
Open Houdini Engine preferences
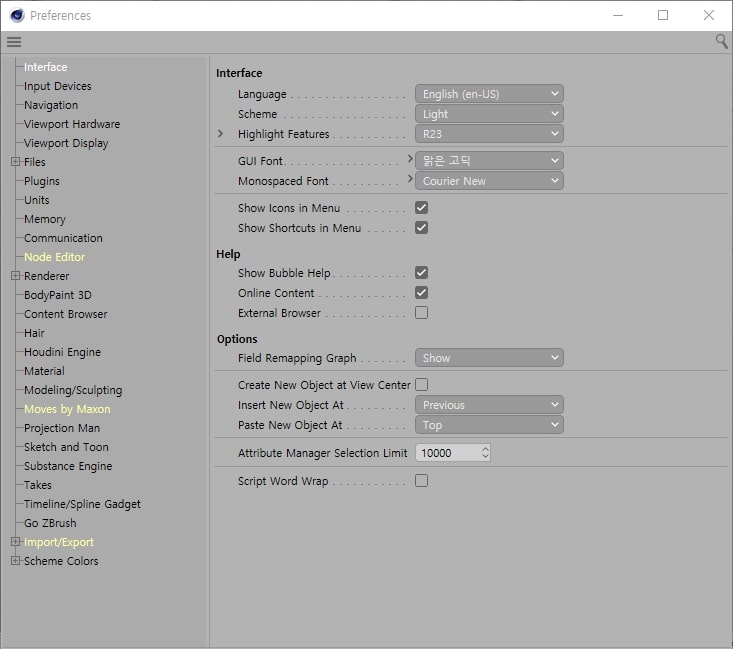[62, 352]
